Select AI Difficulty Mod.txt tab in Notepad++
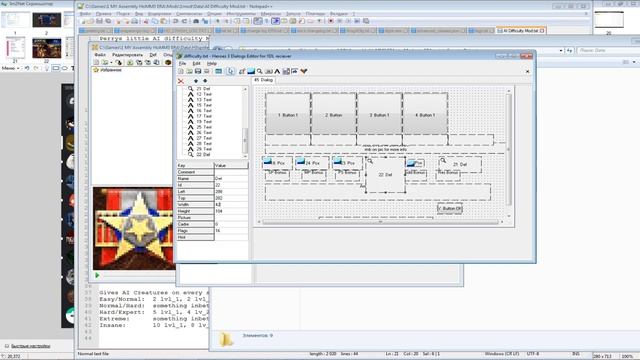 (521, 31)
